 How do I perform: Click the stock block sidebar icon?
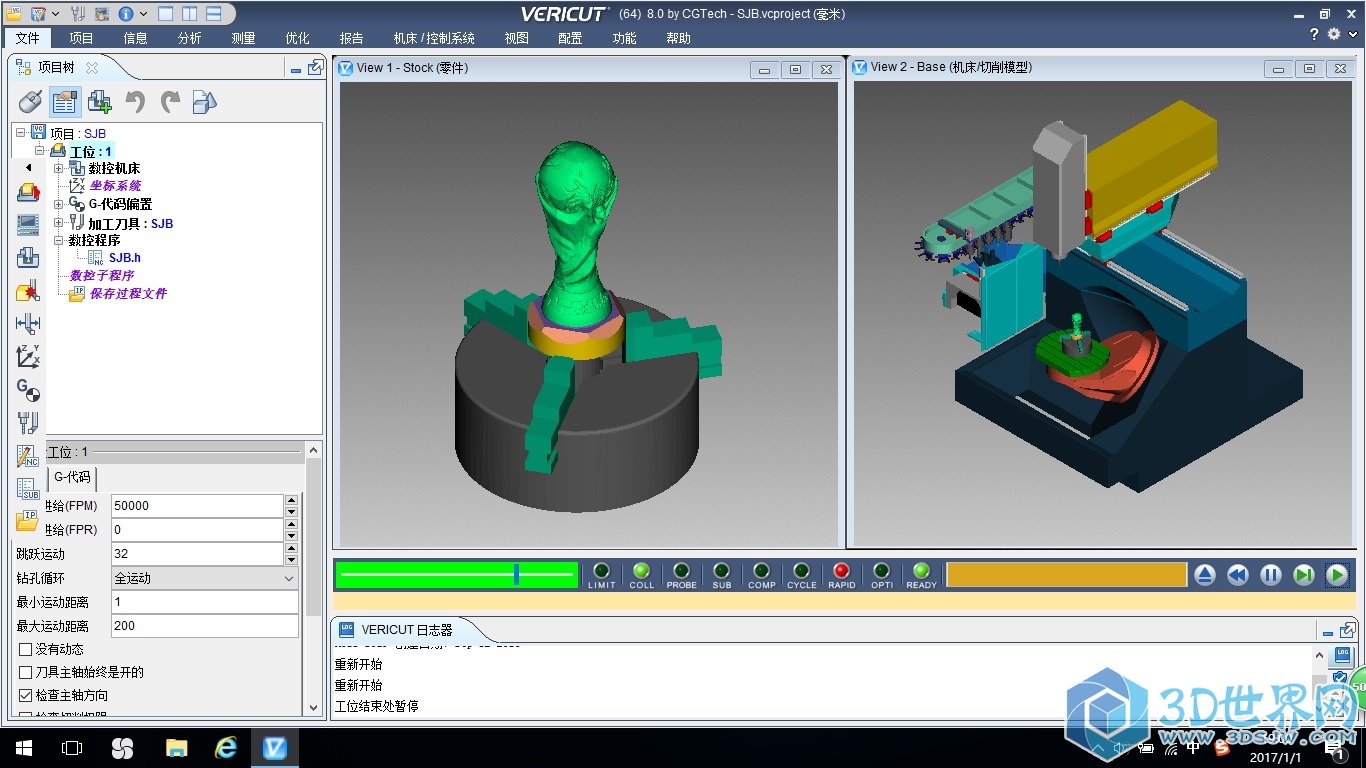click(x=28, y=193)
